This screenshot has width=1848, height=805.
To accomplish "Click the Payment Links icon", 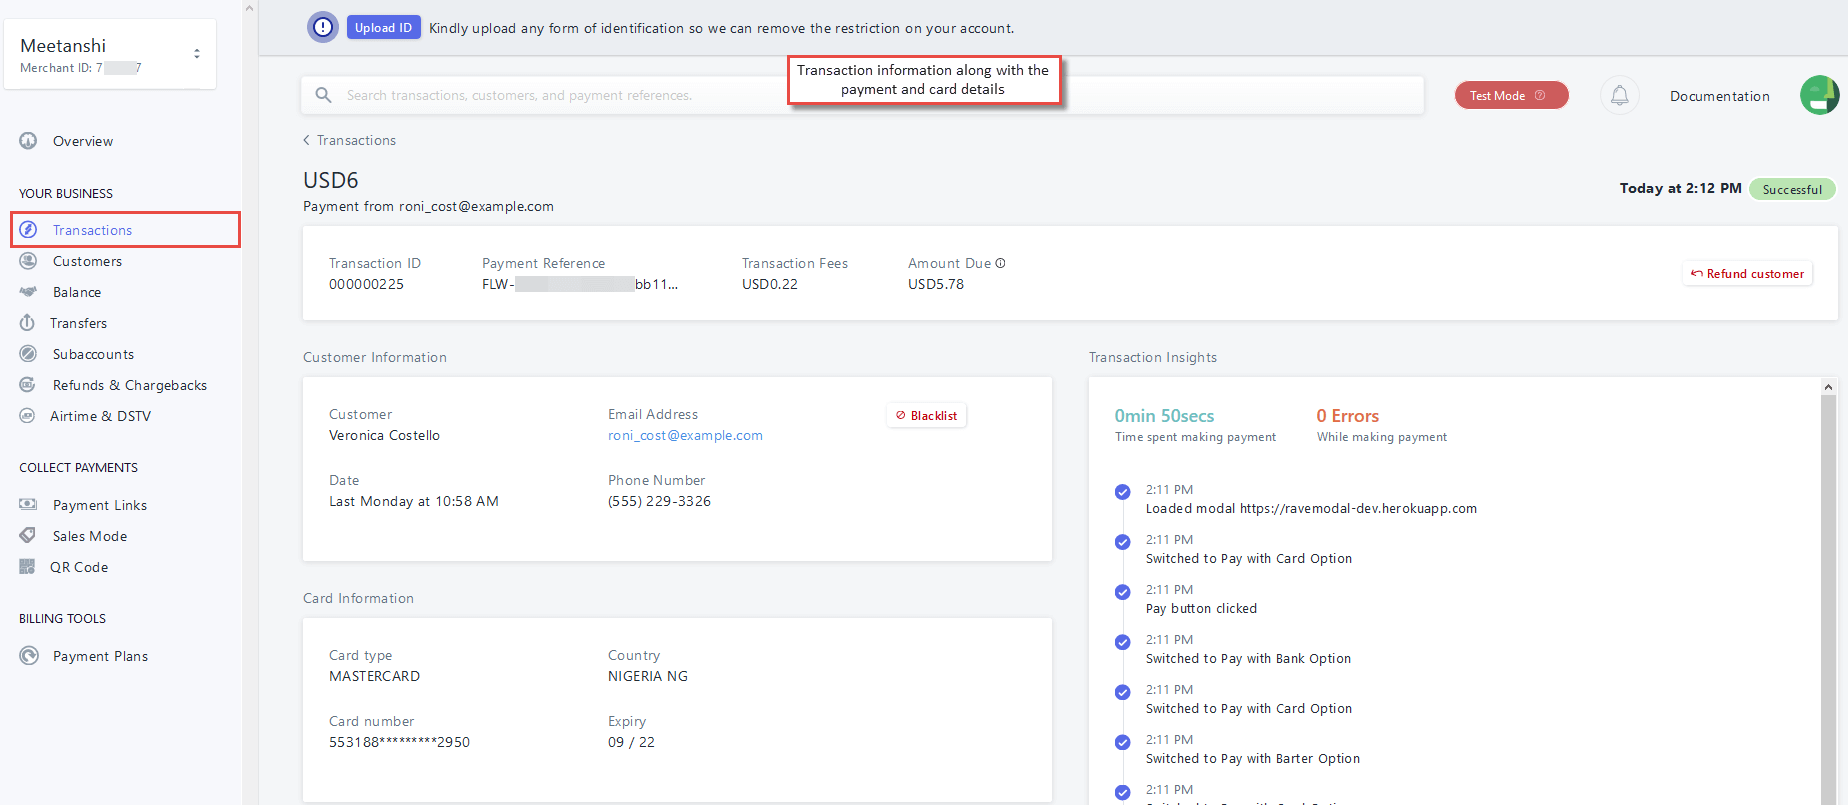I will pos(28,505).
